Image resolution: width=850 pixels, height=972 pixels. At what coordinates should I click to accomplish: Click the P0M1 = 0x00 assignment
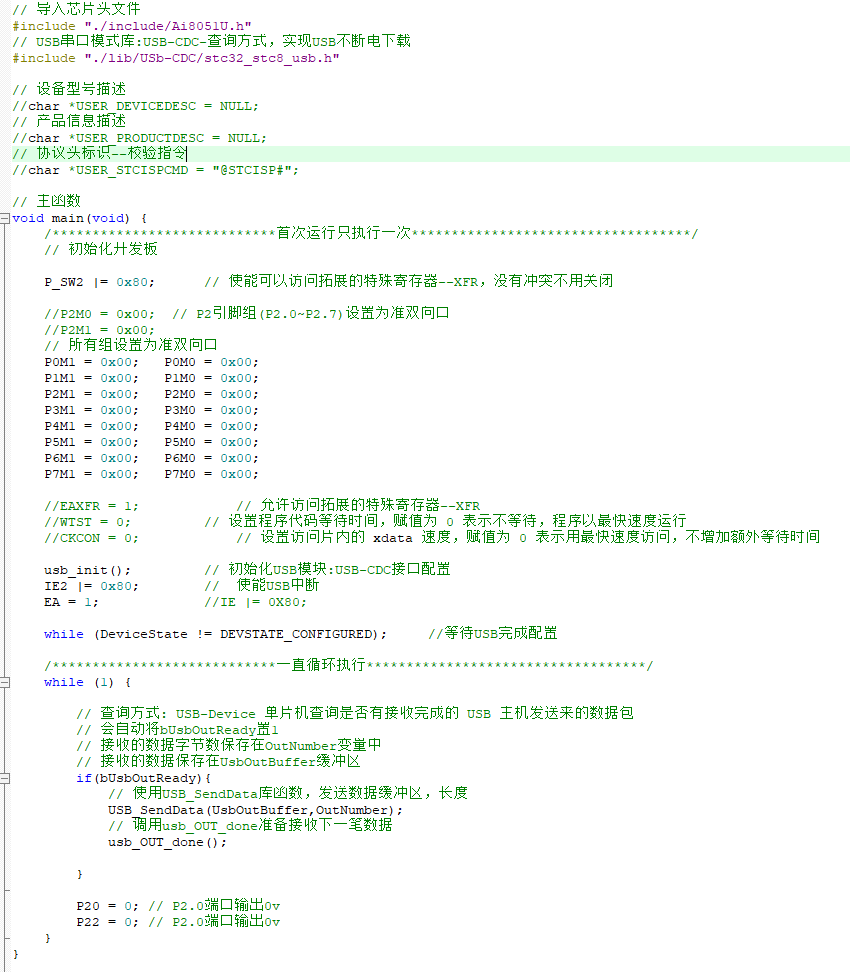(91, 362)
